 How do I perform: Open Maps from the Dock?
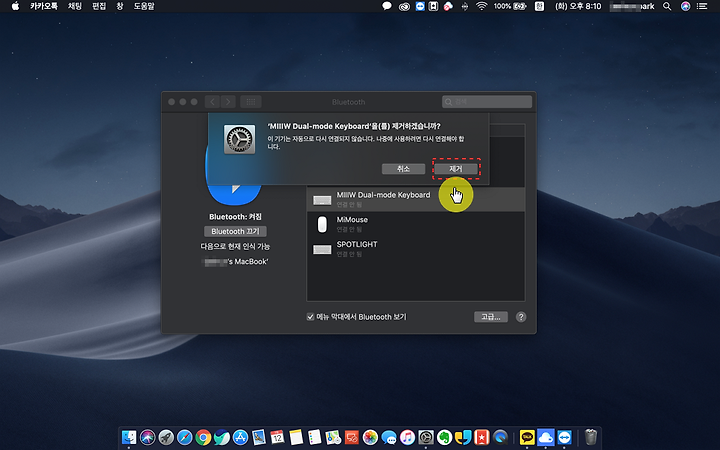333,437
